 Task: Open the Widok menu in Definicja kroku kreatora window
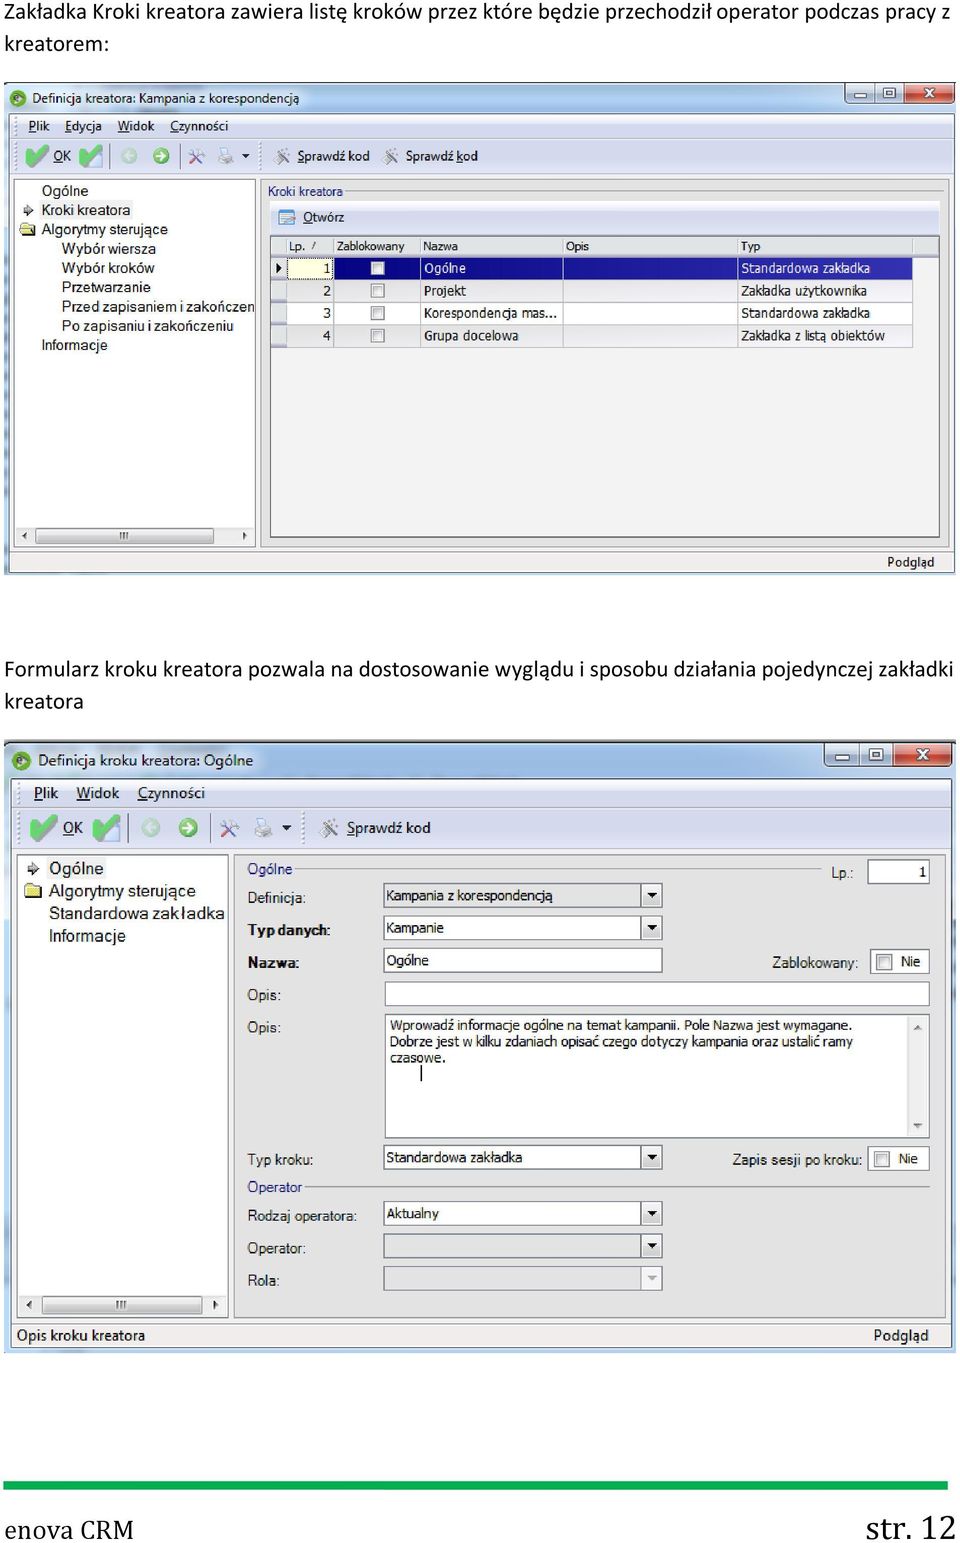coord(98,793)
